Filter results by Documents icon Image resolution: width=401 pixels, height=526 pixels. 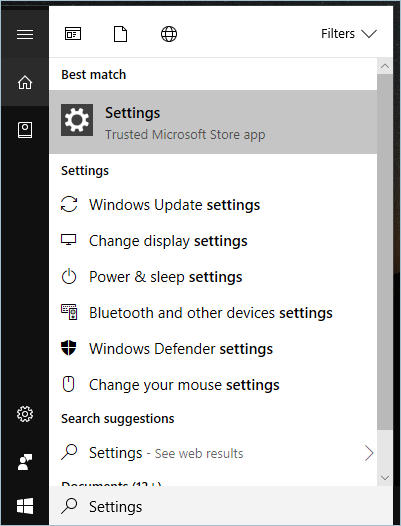120,34
